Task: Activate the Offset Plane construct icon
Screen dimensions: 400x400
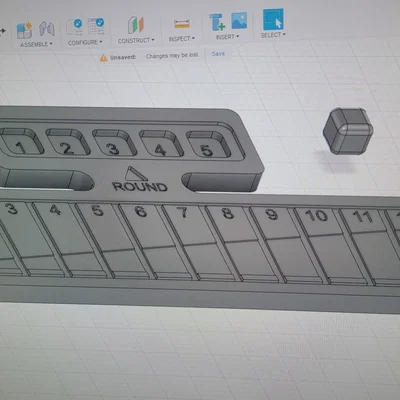Action: tap(136, 25)
